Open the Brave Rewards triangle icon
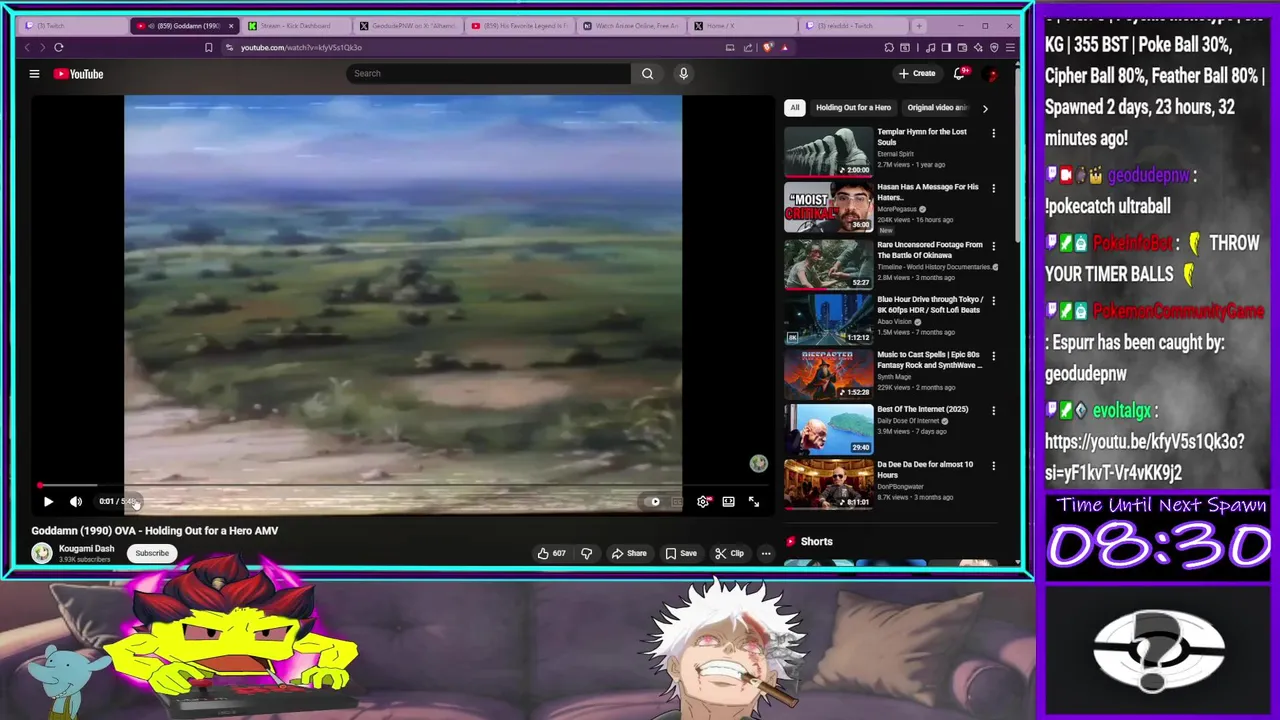This screenshot has height=720, width=1280. (x=785, y=47)
